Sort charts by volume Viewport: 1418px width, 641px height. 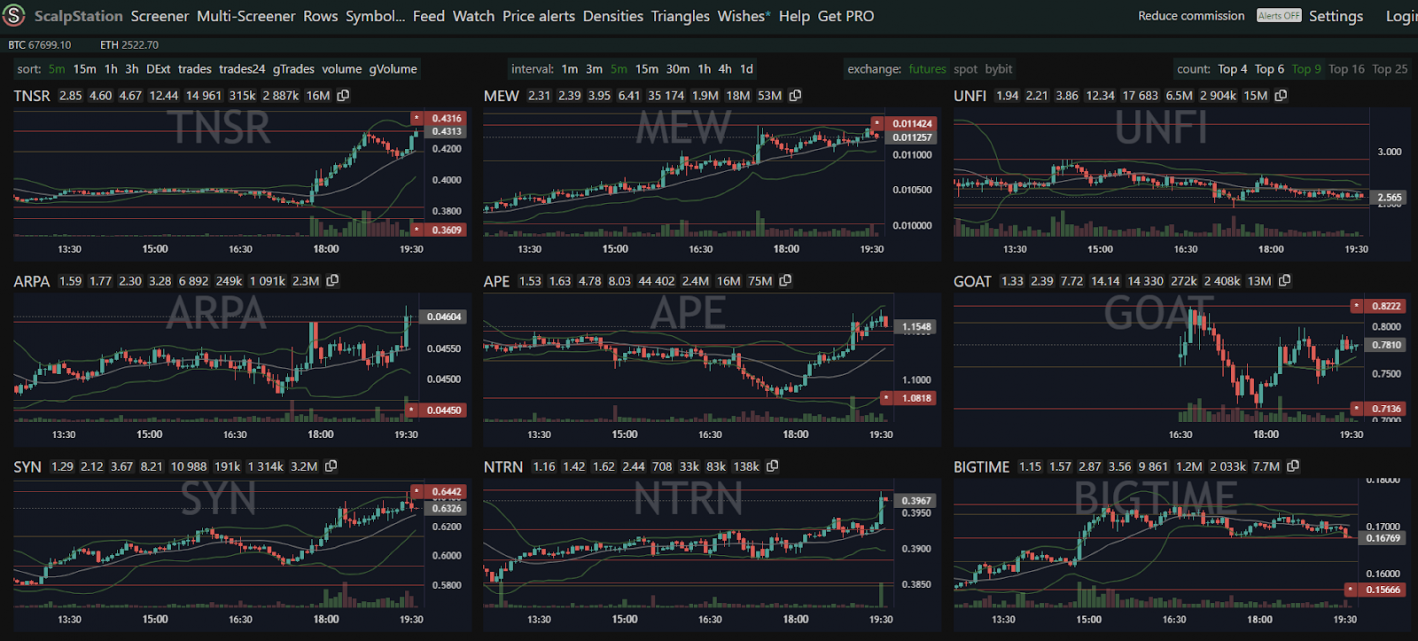tap(342, 69)
